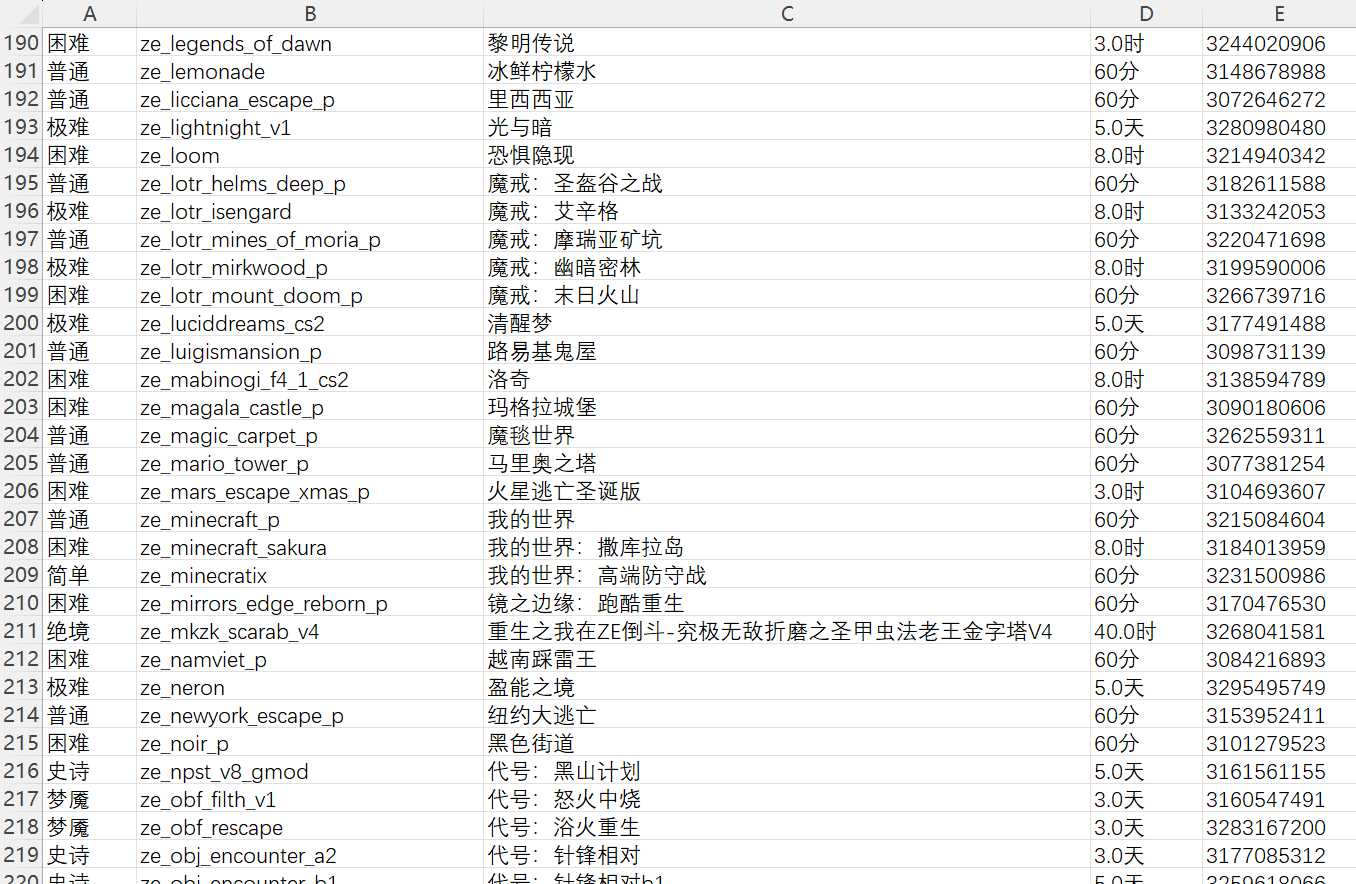The image size is (1356, 884).
Task: Select column A header
Action: (89, 14)
